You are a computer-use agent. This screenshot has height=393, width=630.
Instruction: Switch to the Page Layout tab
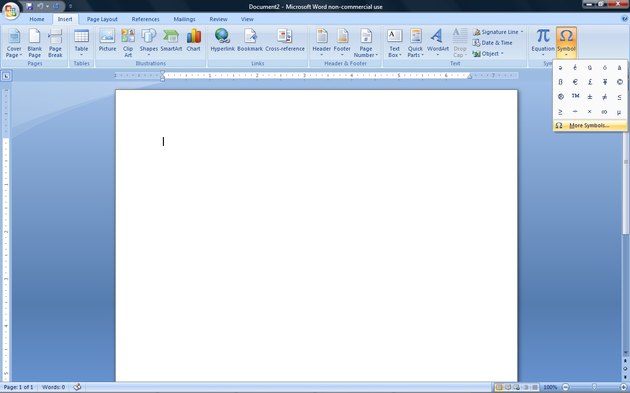point(102,19)
